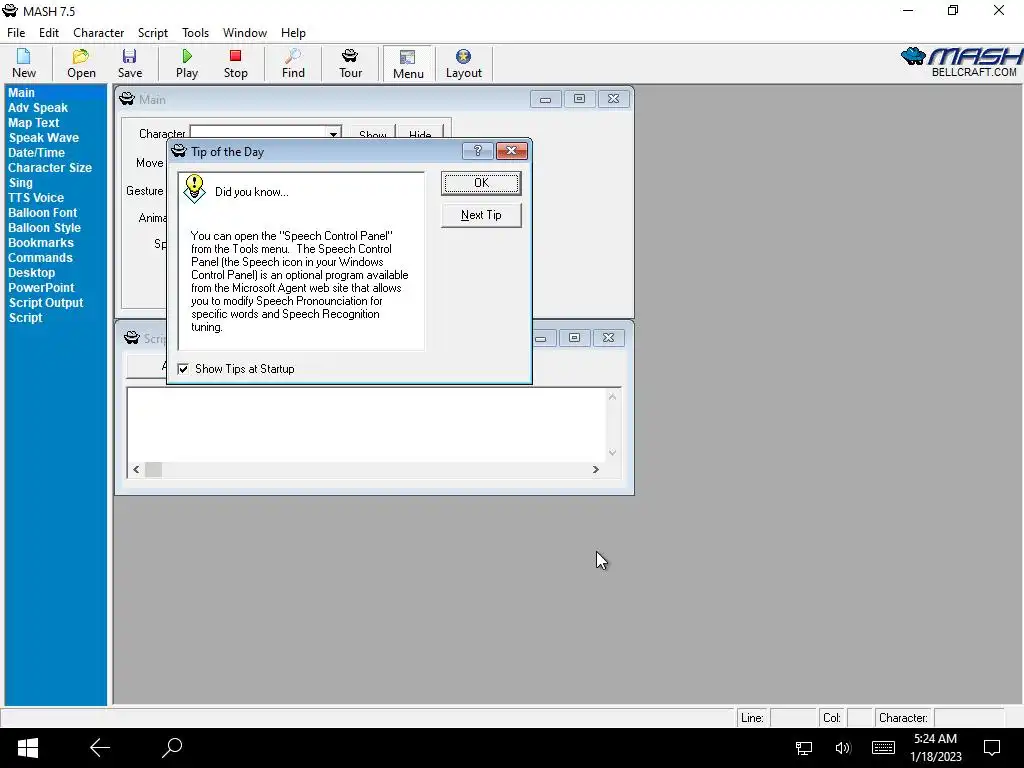The height and width of the screenshot is (768, 1024).
Task: Click the New toolbar icon
Action: (x=24, y=63)
